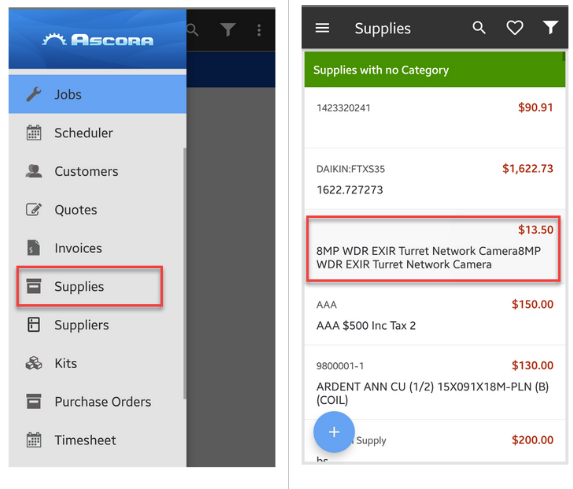Image resolution: width=573 pixels, height=489 pixels.
Task: Go to Customers in the drawer
Action: tap(98, 171)
